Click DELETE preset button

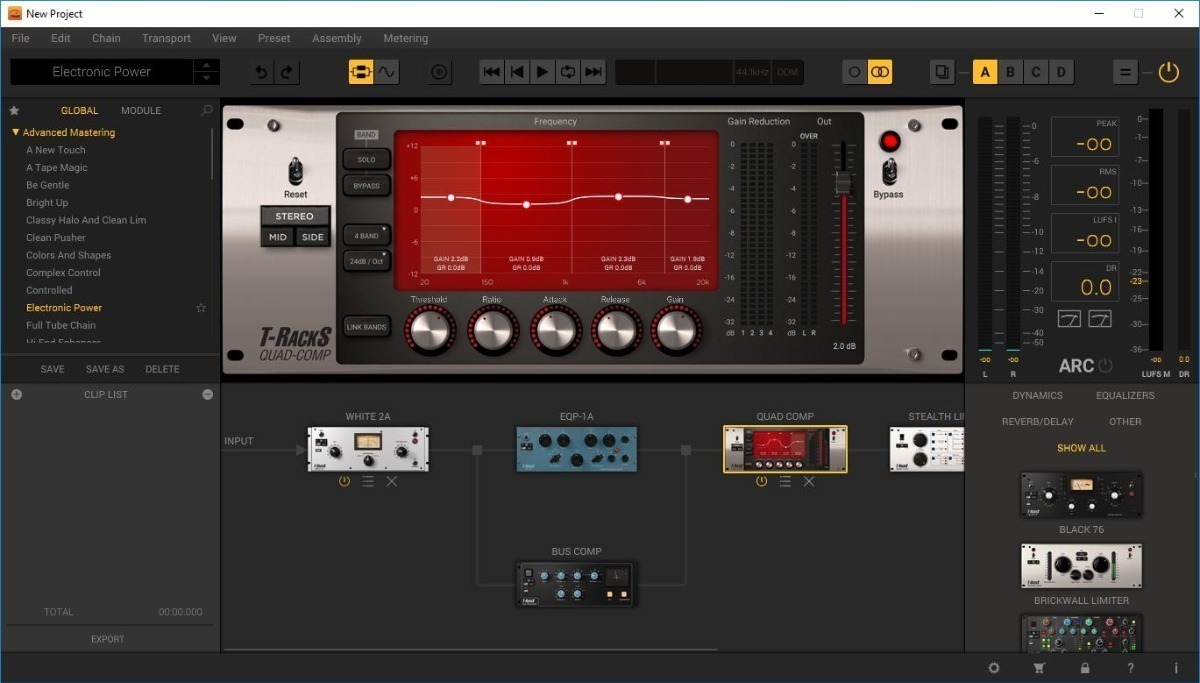162,370
